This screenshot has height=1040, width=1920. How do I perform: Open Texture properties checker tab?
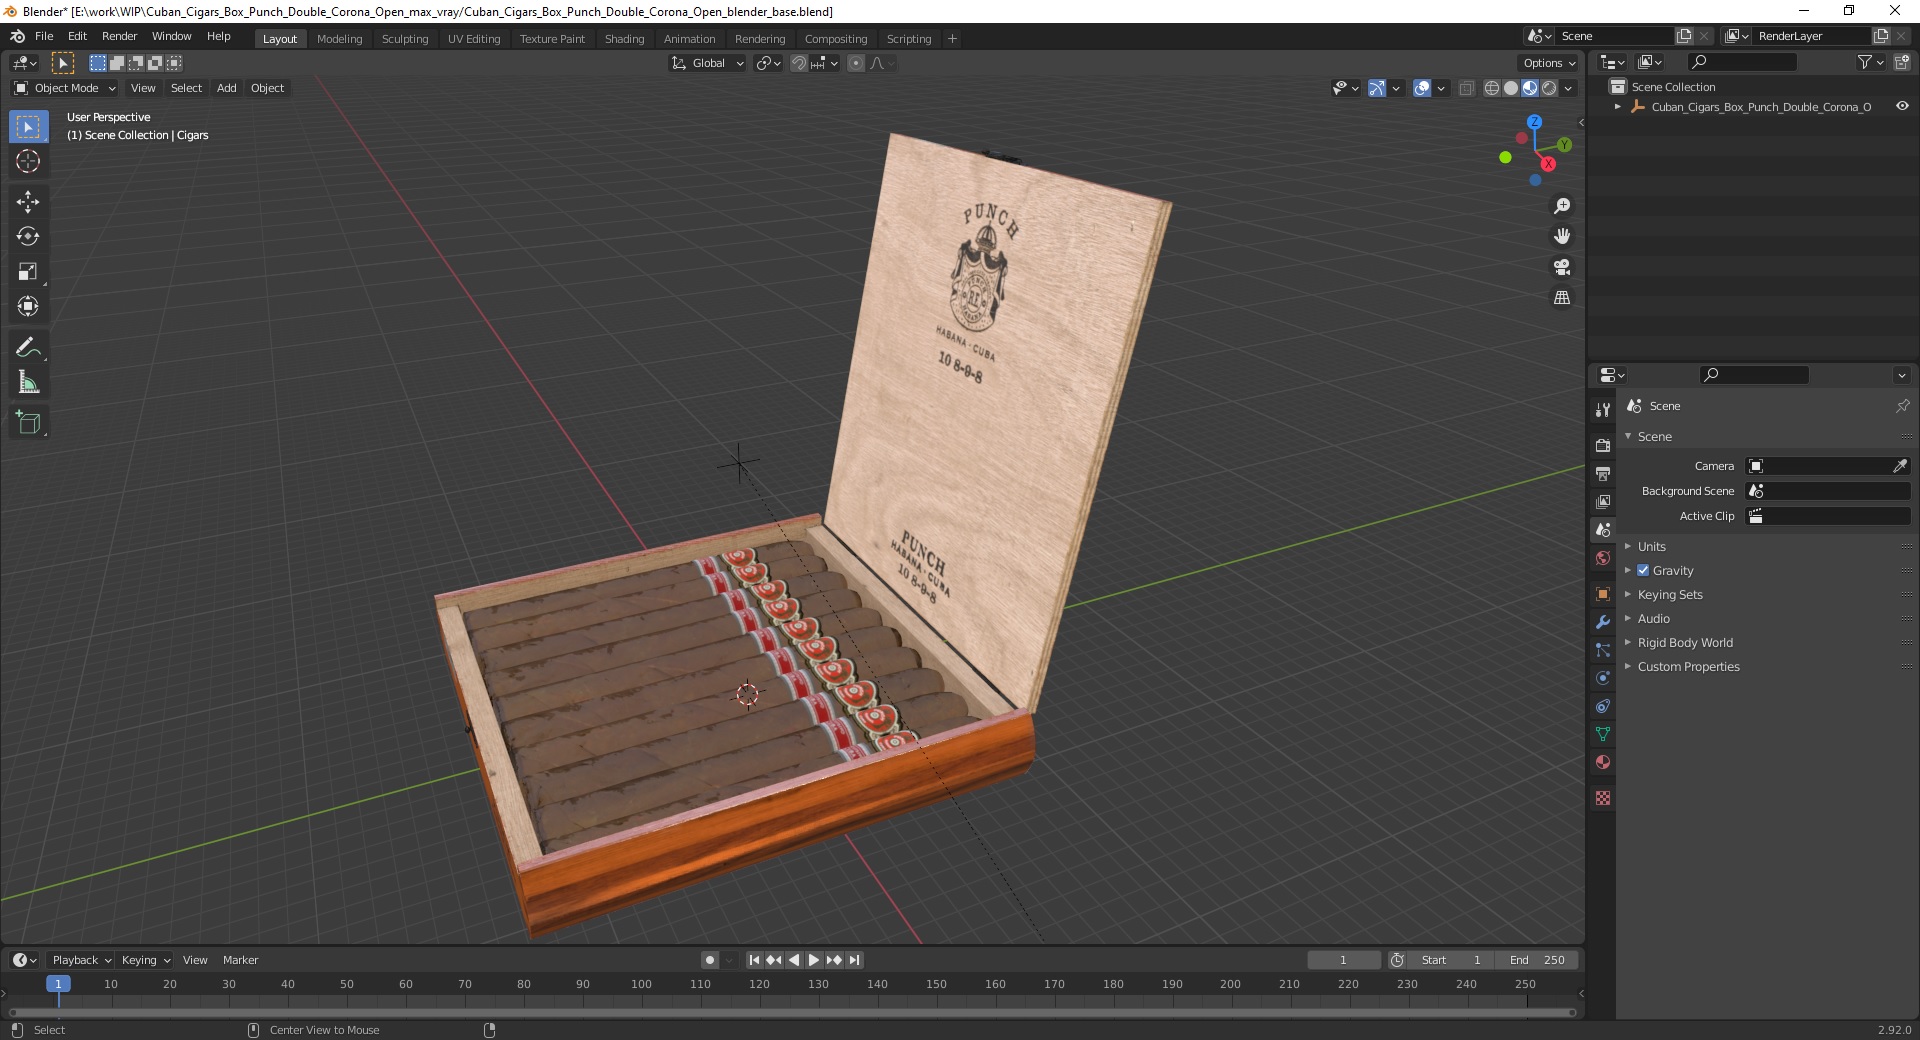point(1603,798)
